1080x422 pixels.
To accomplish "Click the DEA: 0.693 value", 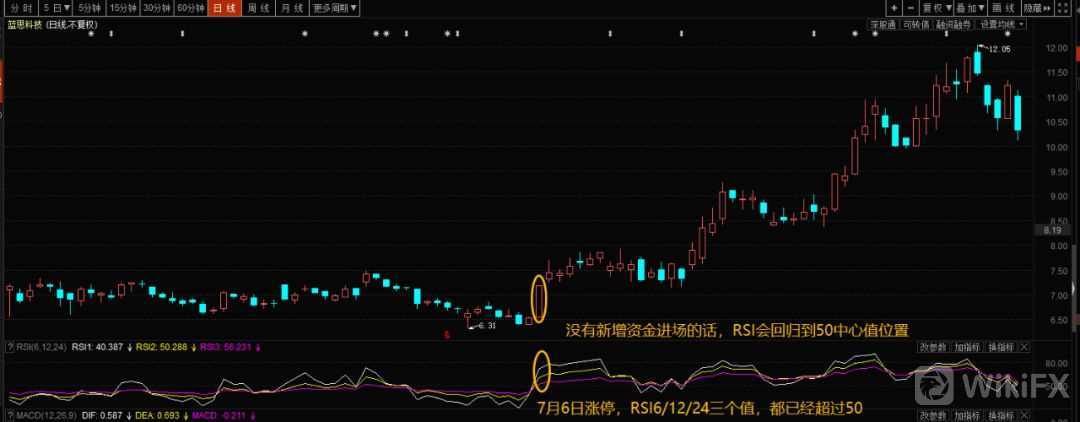I will tap(157, 415).
